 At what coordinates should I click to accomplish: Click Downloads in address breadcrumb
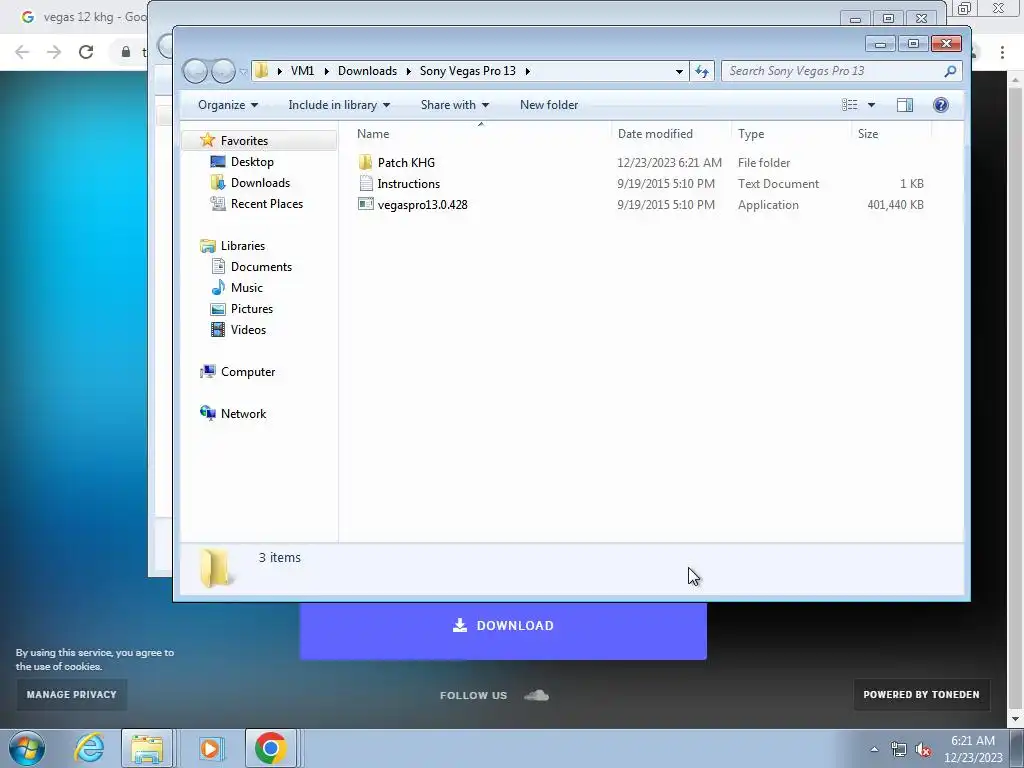[367, 71]
